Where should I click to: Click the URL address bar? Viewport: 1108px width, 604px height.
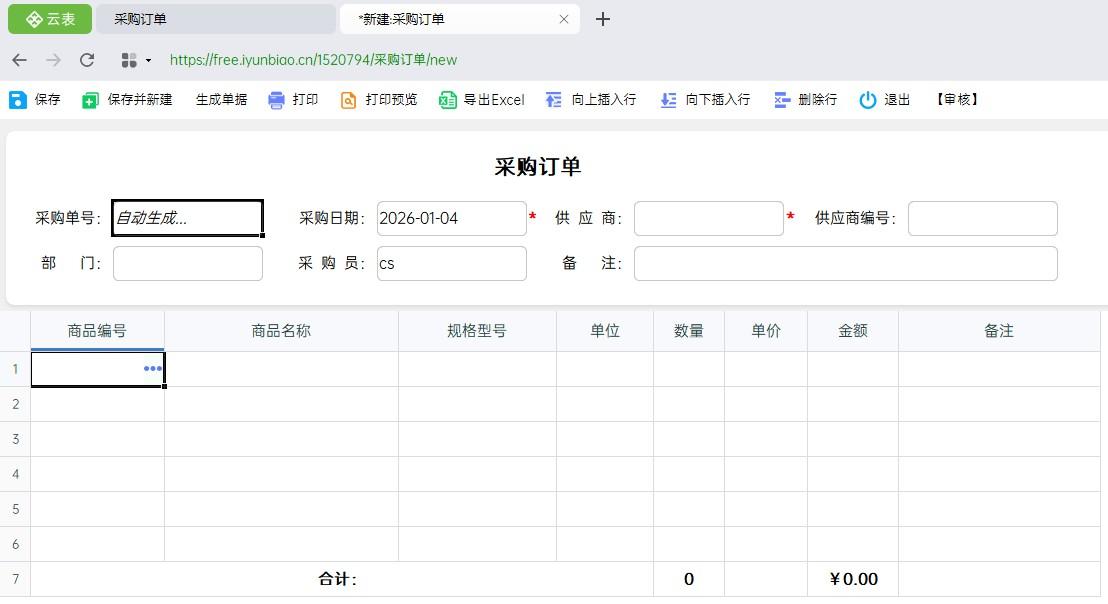(x=313, y=60)
